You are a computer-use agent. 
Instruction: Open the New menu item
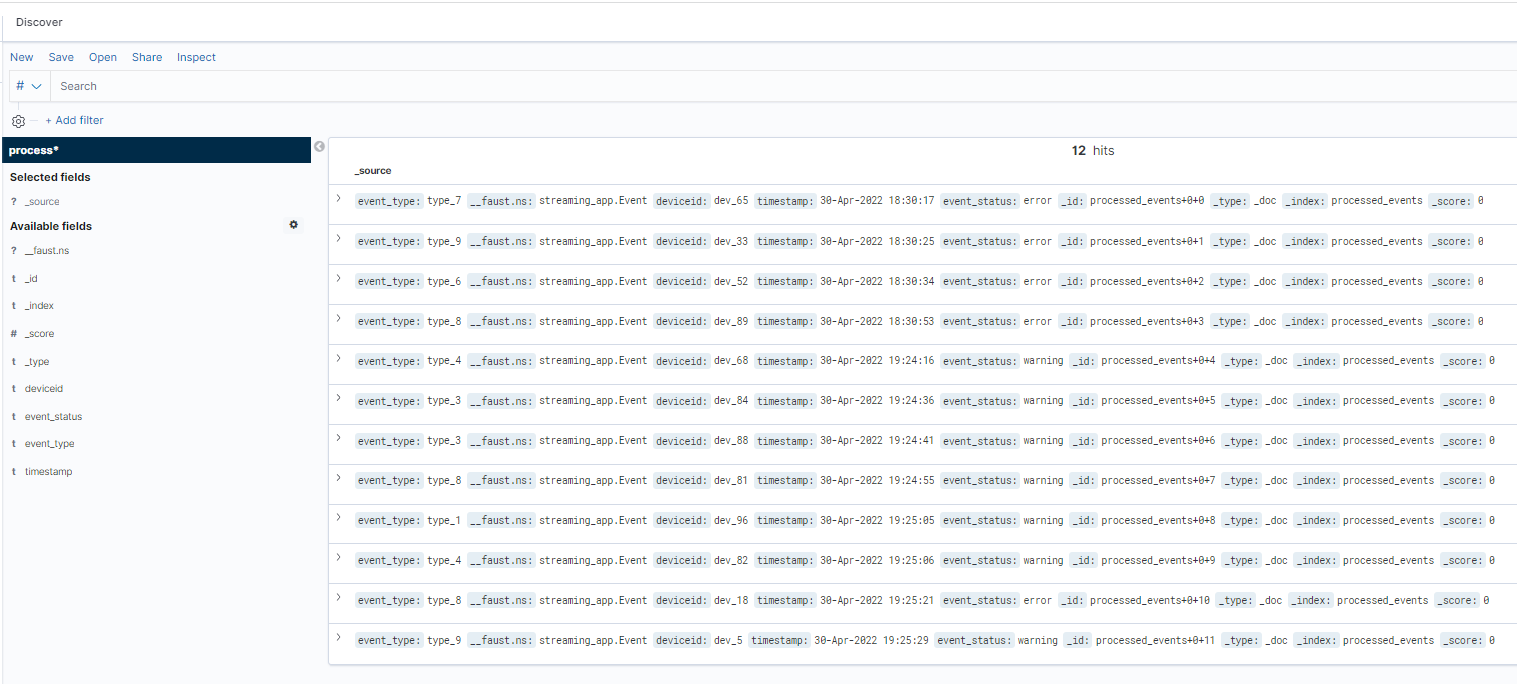pyautogui.click(x=21, y=57)
